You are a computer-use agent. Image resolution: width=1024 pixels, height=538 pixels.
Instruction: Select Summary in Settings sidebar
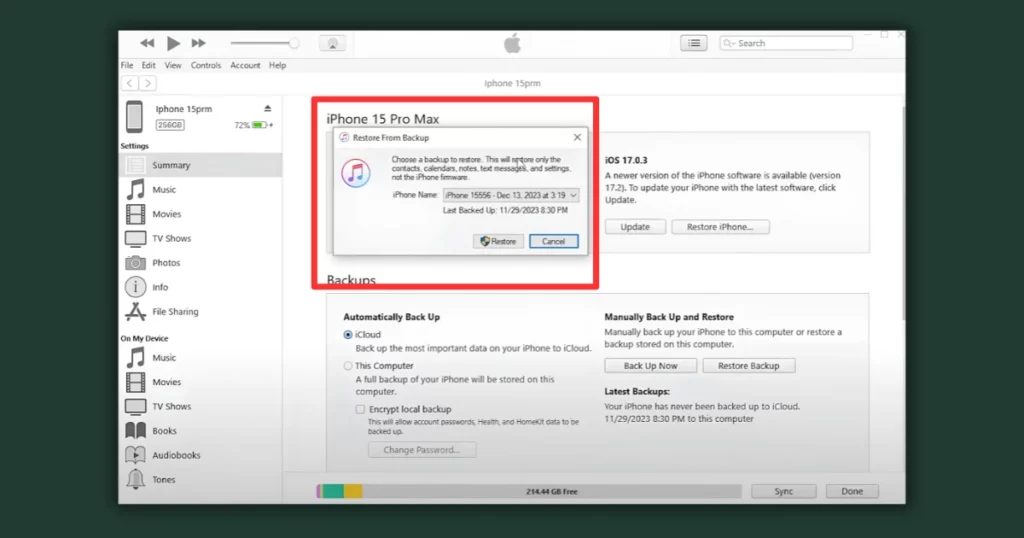click(200, 165)
